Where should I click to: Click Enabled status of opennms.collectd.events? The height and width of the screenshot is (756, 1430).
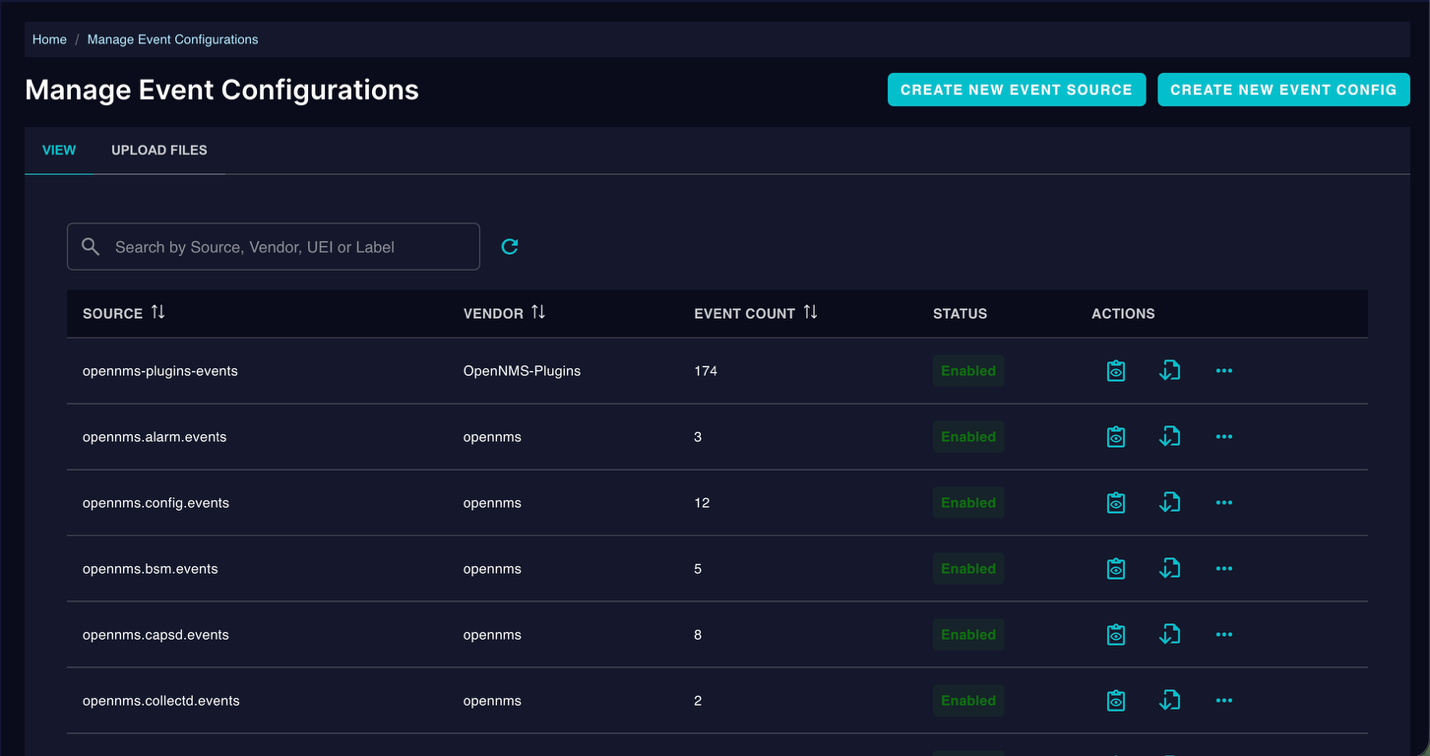point(968,701)
